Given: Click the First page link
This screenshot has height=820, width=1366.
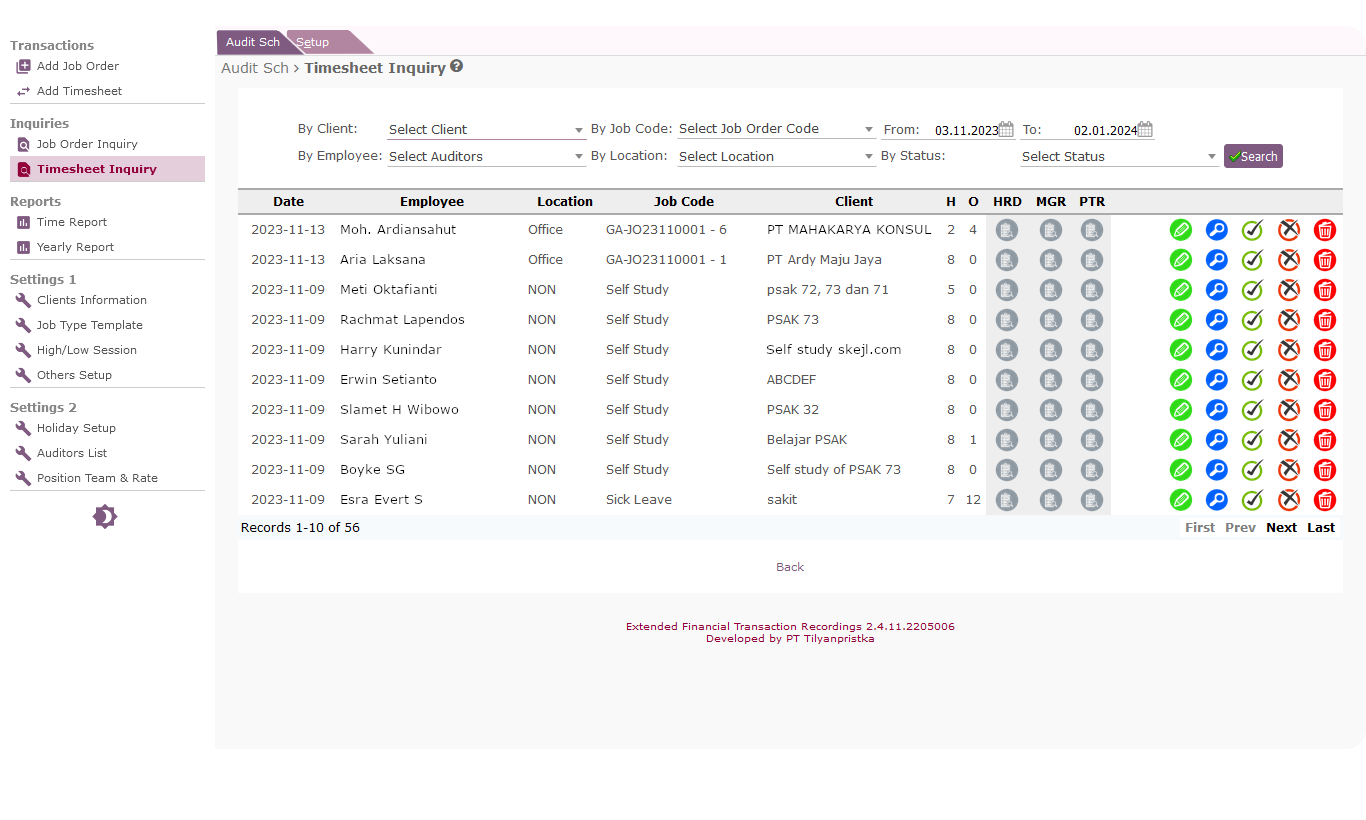Looking at the screenshot, I should [1200, 528].
